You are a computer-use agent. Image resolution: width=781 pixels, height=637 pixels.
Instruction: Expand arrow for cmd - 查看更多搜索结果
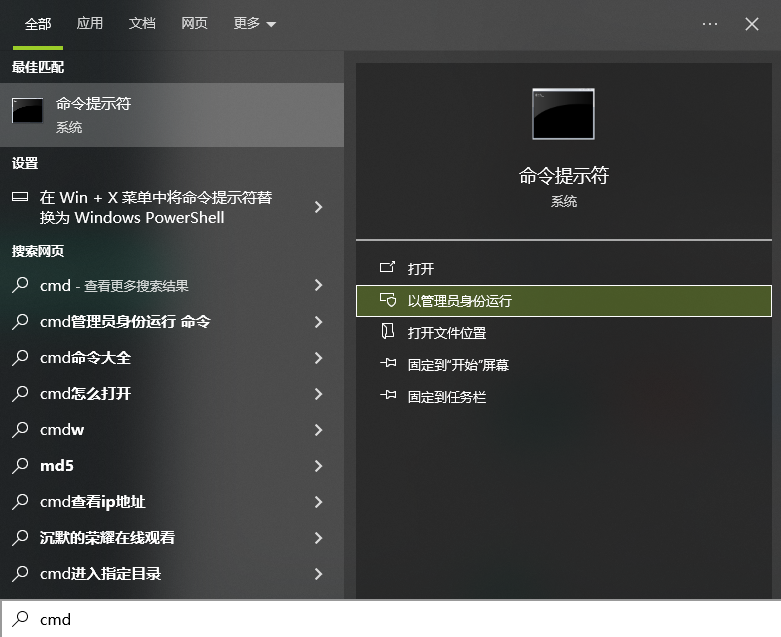(x=319, y=285)
